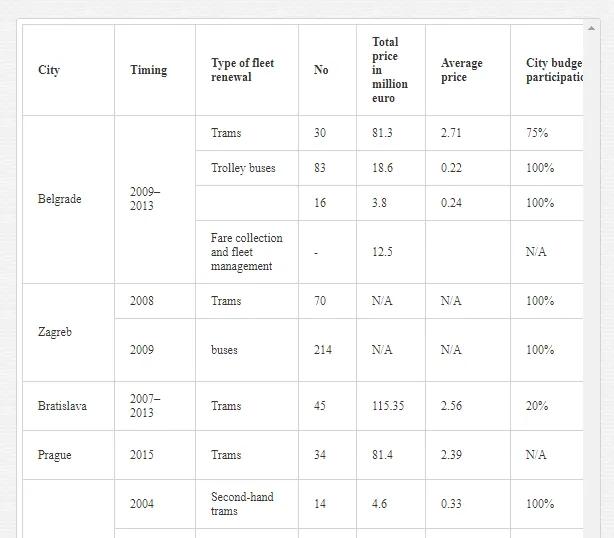
Task: Click the Average price column header
Action: tap(461, 70)
